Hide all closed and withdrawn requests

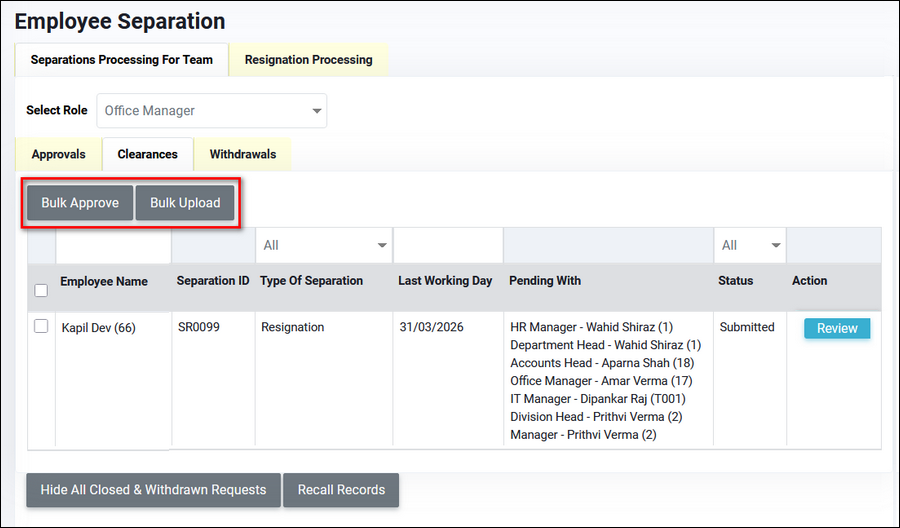point(153,490)
